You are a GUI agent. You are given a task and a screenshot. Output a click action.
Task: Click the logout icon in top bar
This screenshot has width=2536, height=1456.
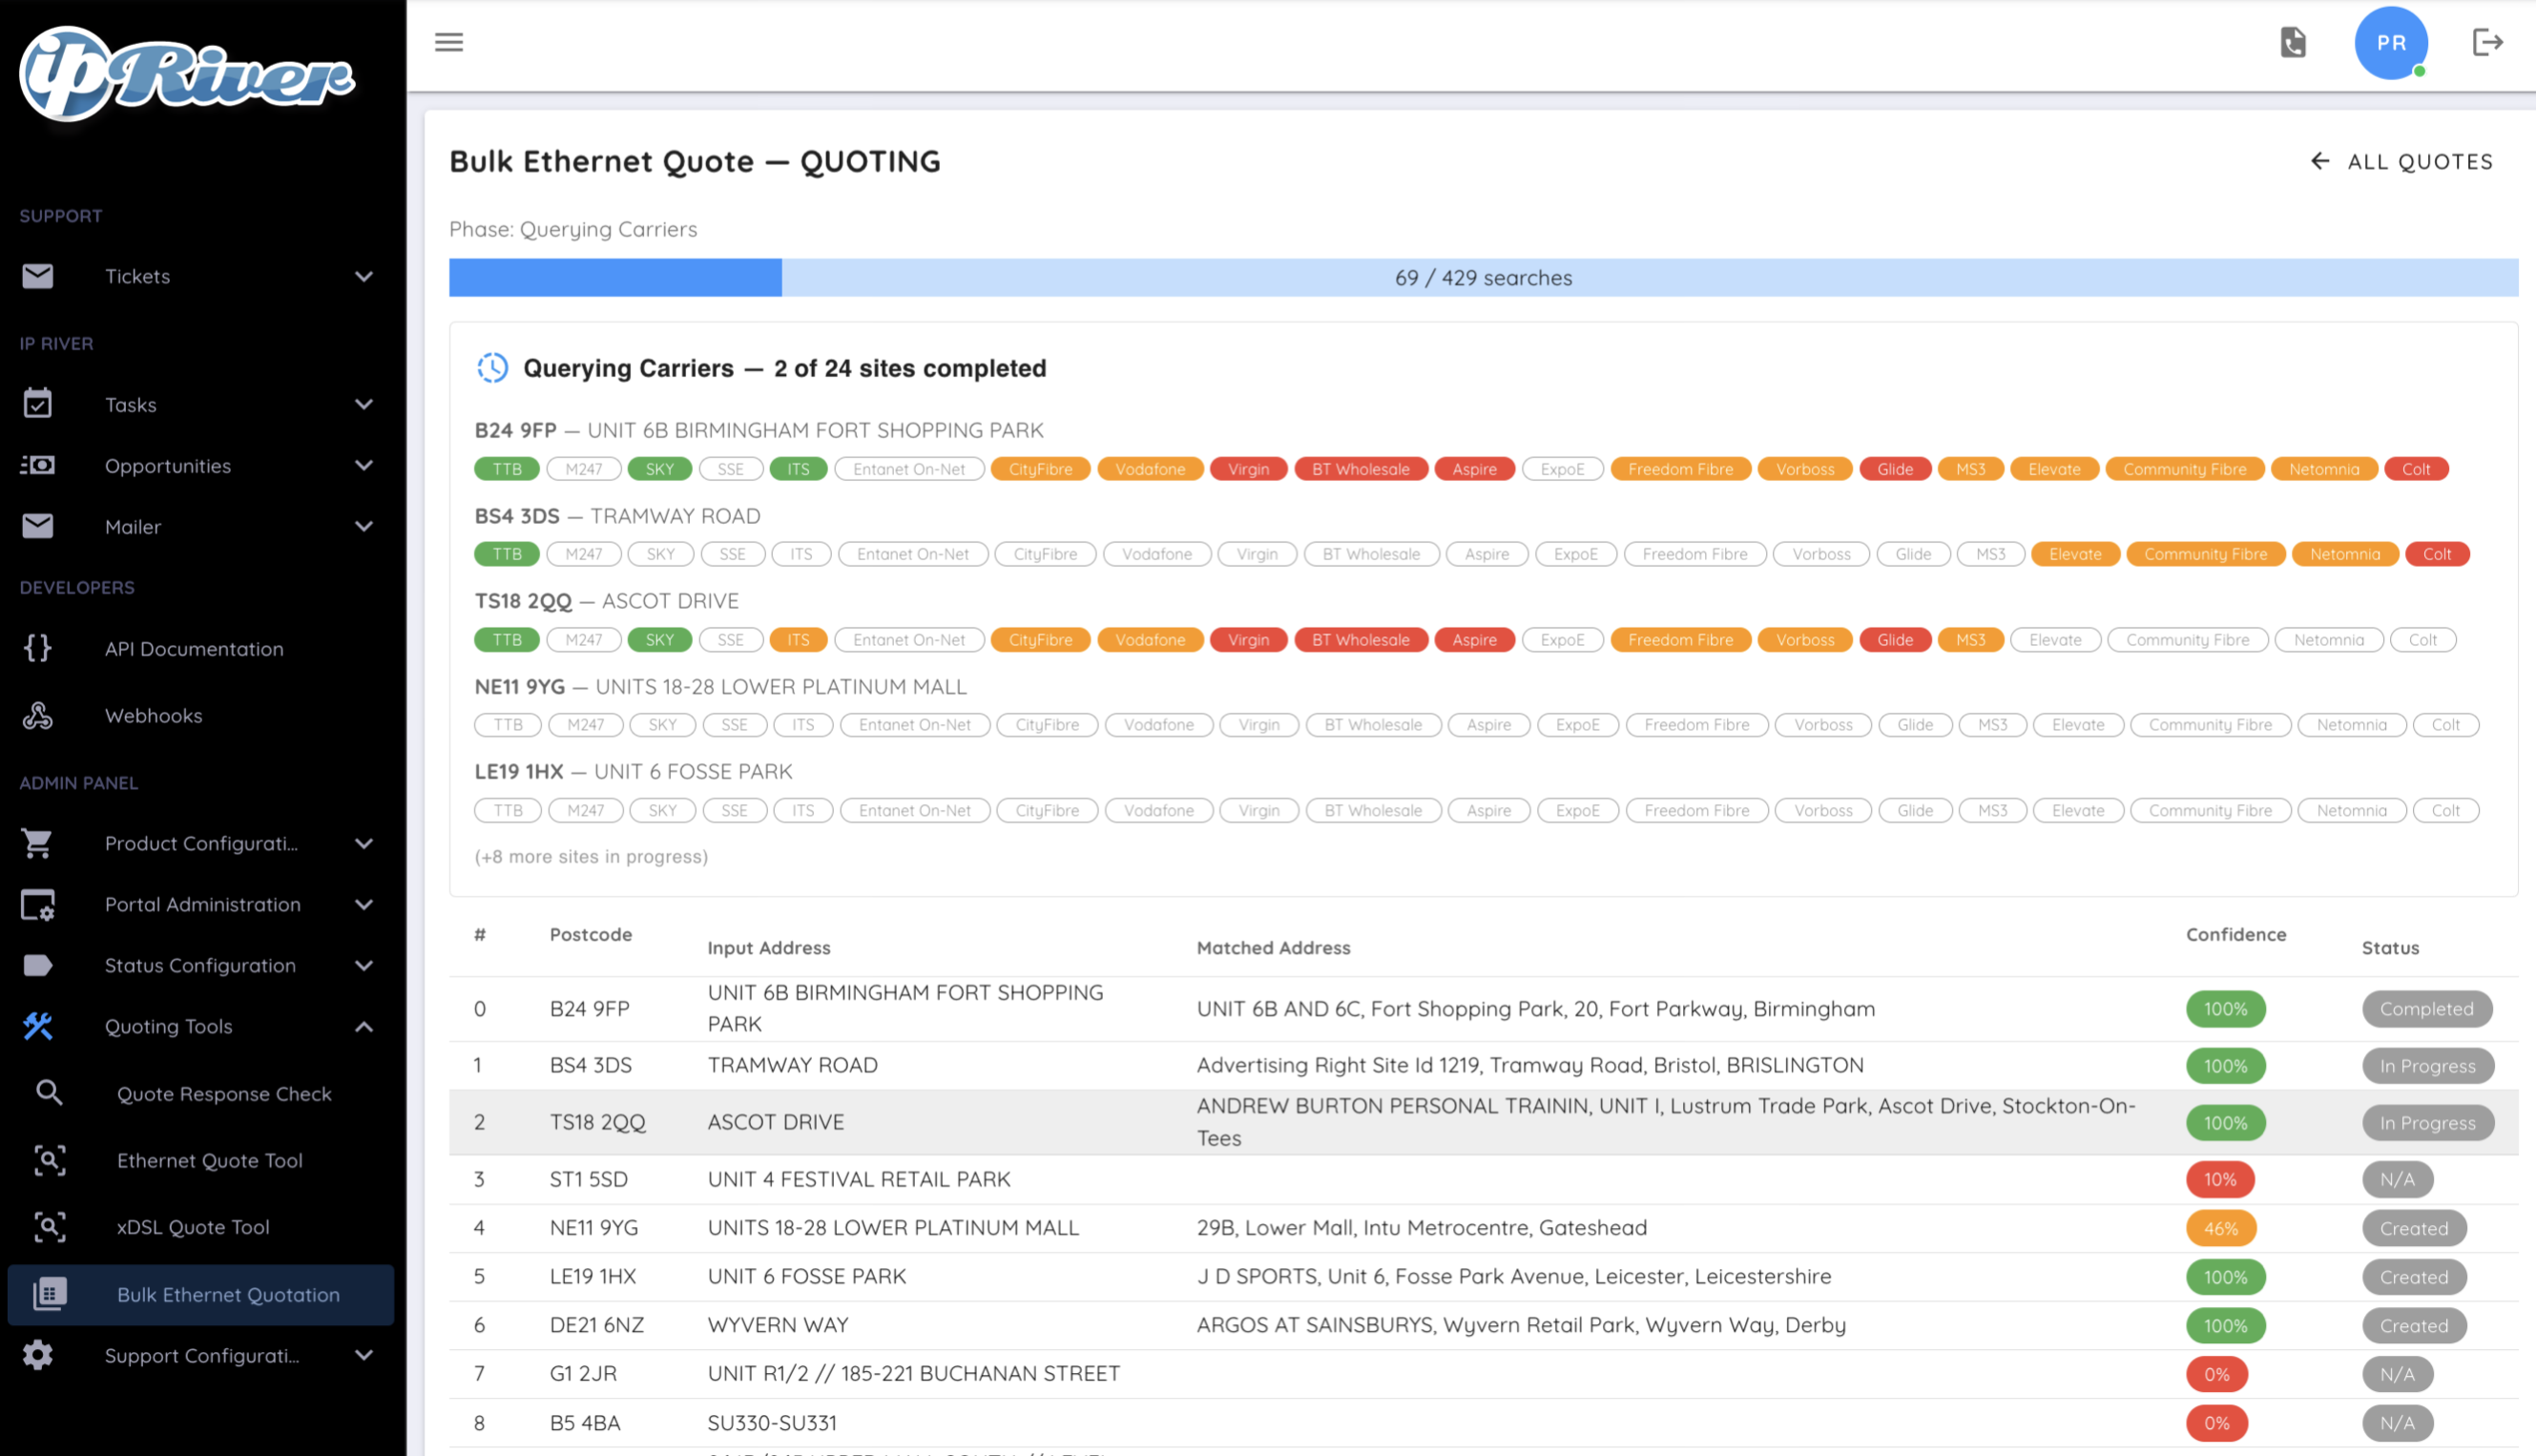2489,42
